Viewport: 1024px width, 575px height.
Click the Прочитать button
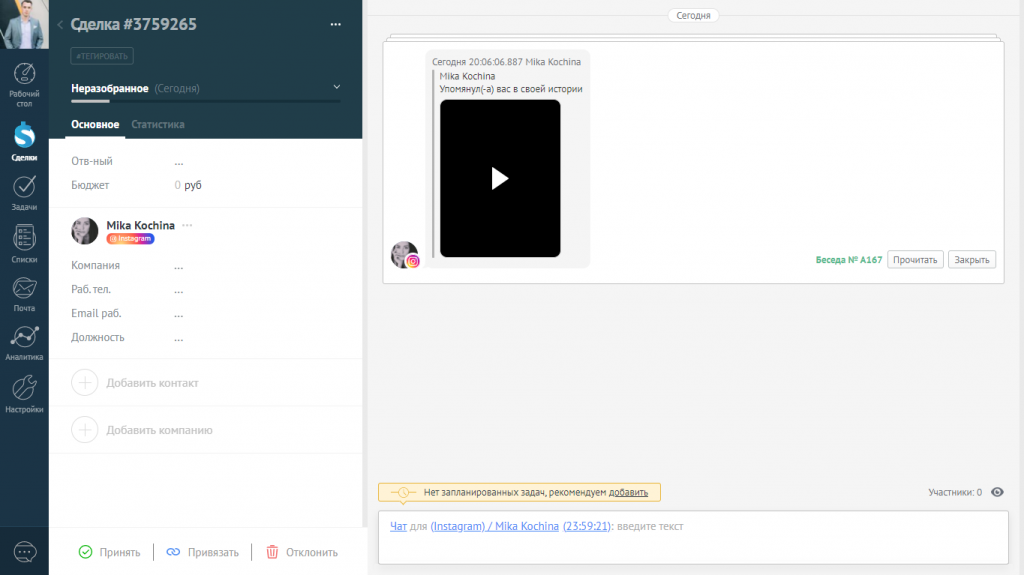click(915, 260)
